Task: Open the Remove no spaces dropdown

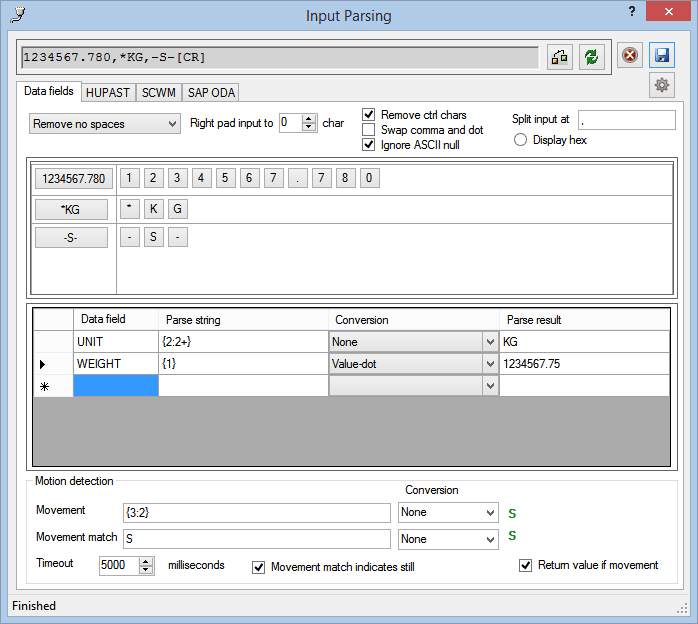Action: tap(104, 124)
